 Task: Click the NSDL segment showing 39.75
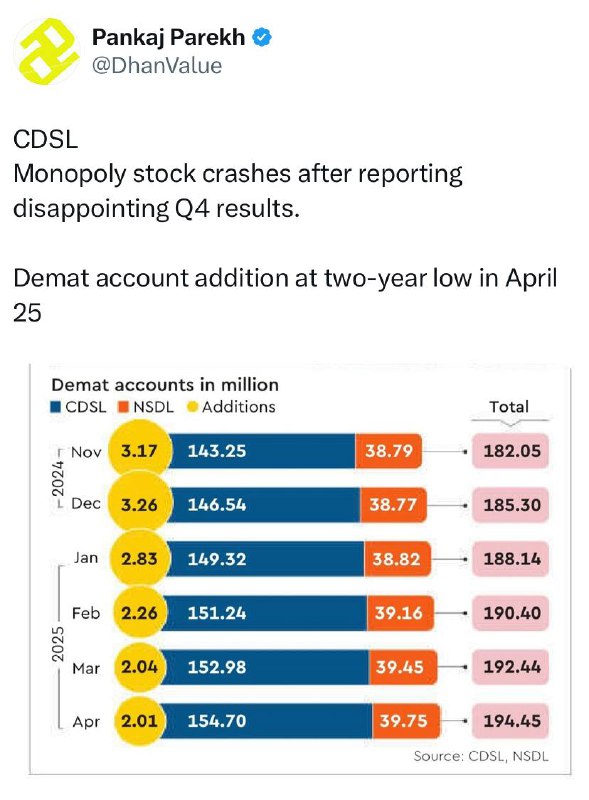(406, 721)
